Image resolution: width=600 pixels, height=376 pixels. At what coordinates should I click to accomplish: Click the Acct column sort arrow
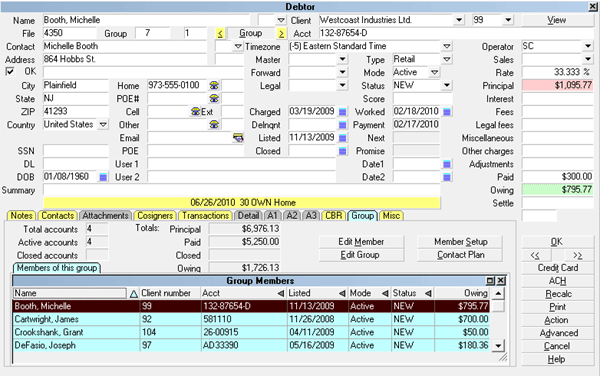(281, 293)
